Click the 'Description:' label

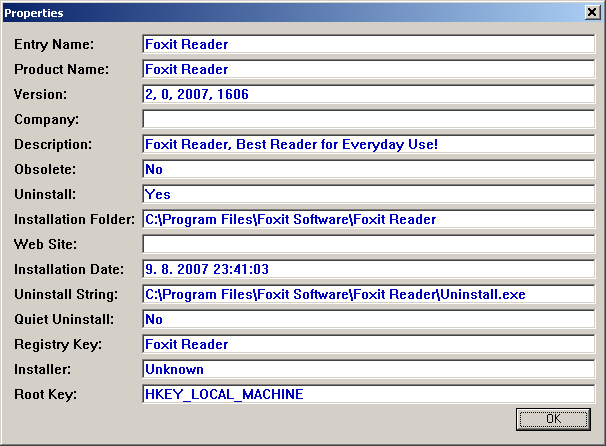tap(53, 144)
